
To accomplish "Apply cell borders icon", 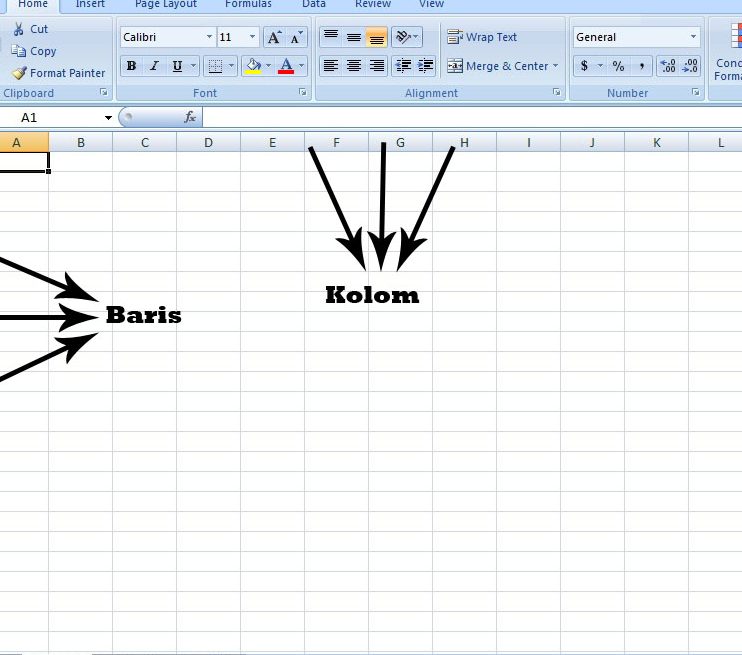I will click(215, 66).
